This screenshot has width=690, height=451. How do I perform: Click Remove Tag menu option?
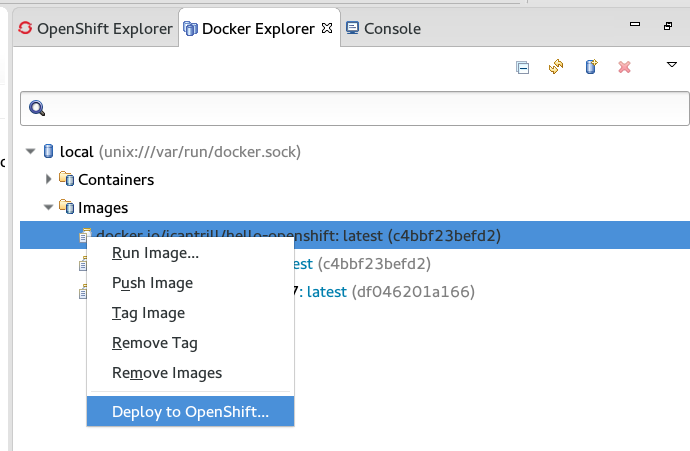(154, 343)
